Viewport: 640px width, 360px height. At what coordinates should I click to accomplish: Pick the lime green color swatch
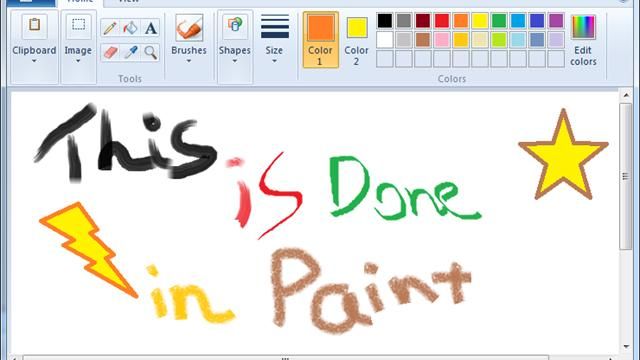pos(499,40)
